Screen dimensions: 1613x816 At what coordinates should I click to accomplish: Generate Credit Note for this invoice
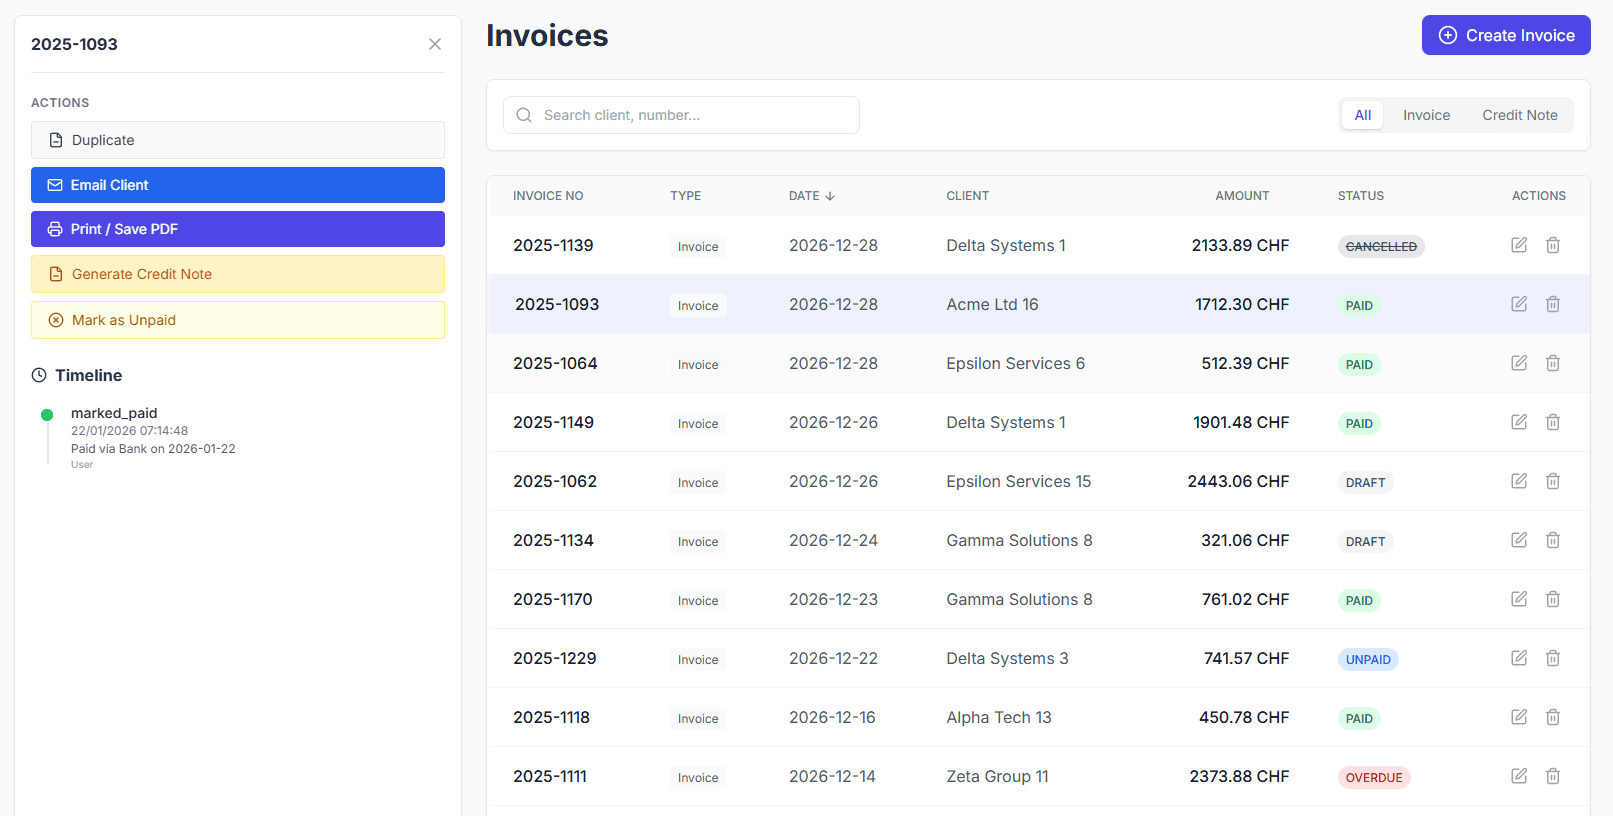click(x=238, y=274)
